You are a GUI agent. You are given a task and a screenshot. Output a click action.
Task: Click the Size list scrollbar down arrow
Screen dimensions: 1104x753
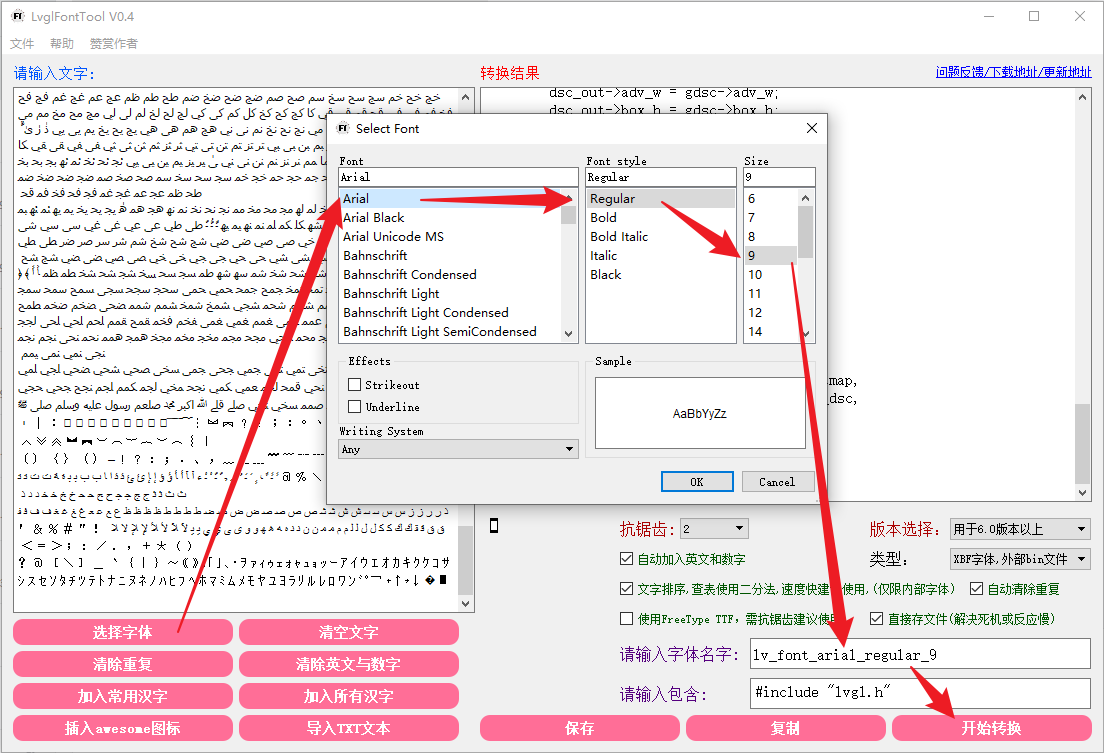pyautogui.click(x=805, y=334)
